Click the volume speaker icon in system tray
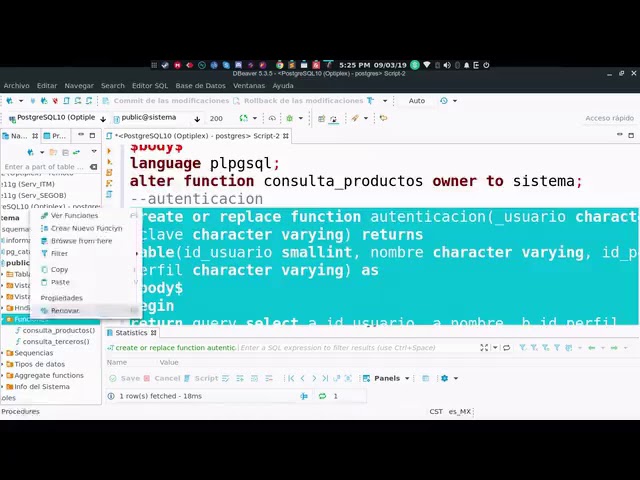Screen dimensions: 640x480 click(447, 65)
